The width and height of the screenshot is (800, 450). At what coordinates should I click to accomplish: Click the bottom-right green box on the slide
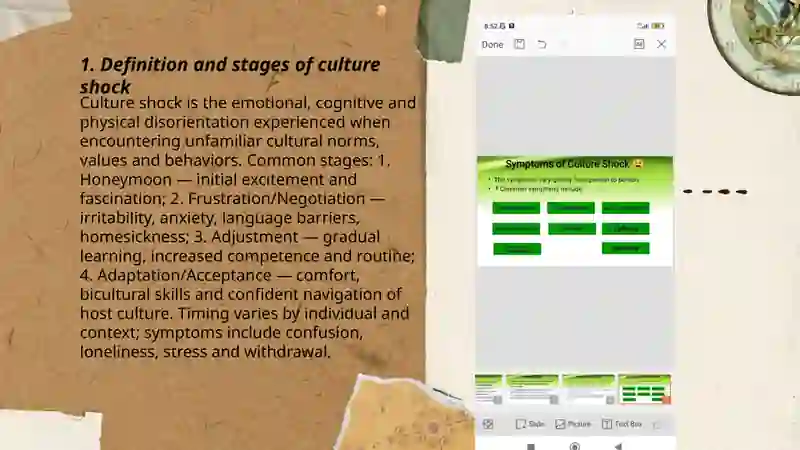coord(626,248)
